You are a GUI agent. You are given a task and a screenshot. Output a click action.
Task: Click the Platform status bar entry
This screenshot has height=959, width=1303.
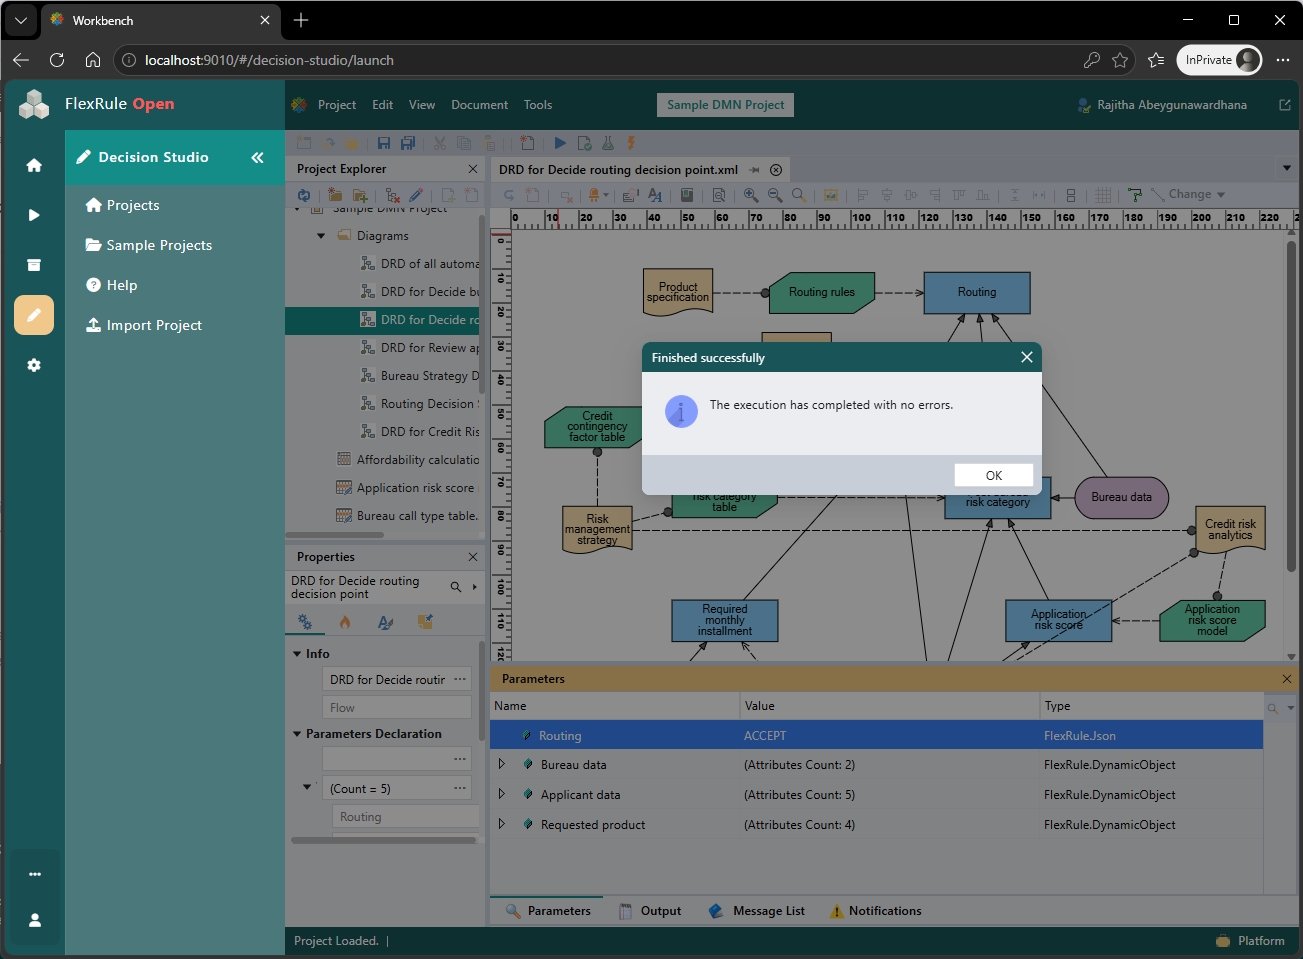(x=1250, y=941)
